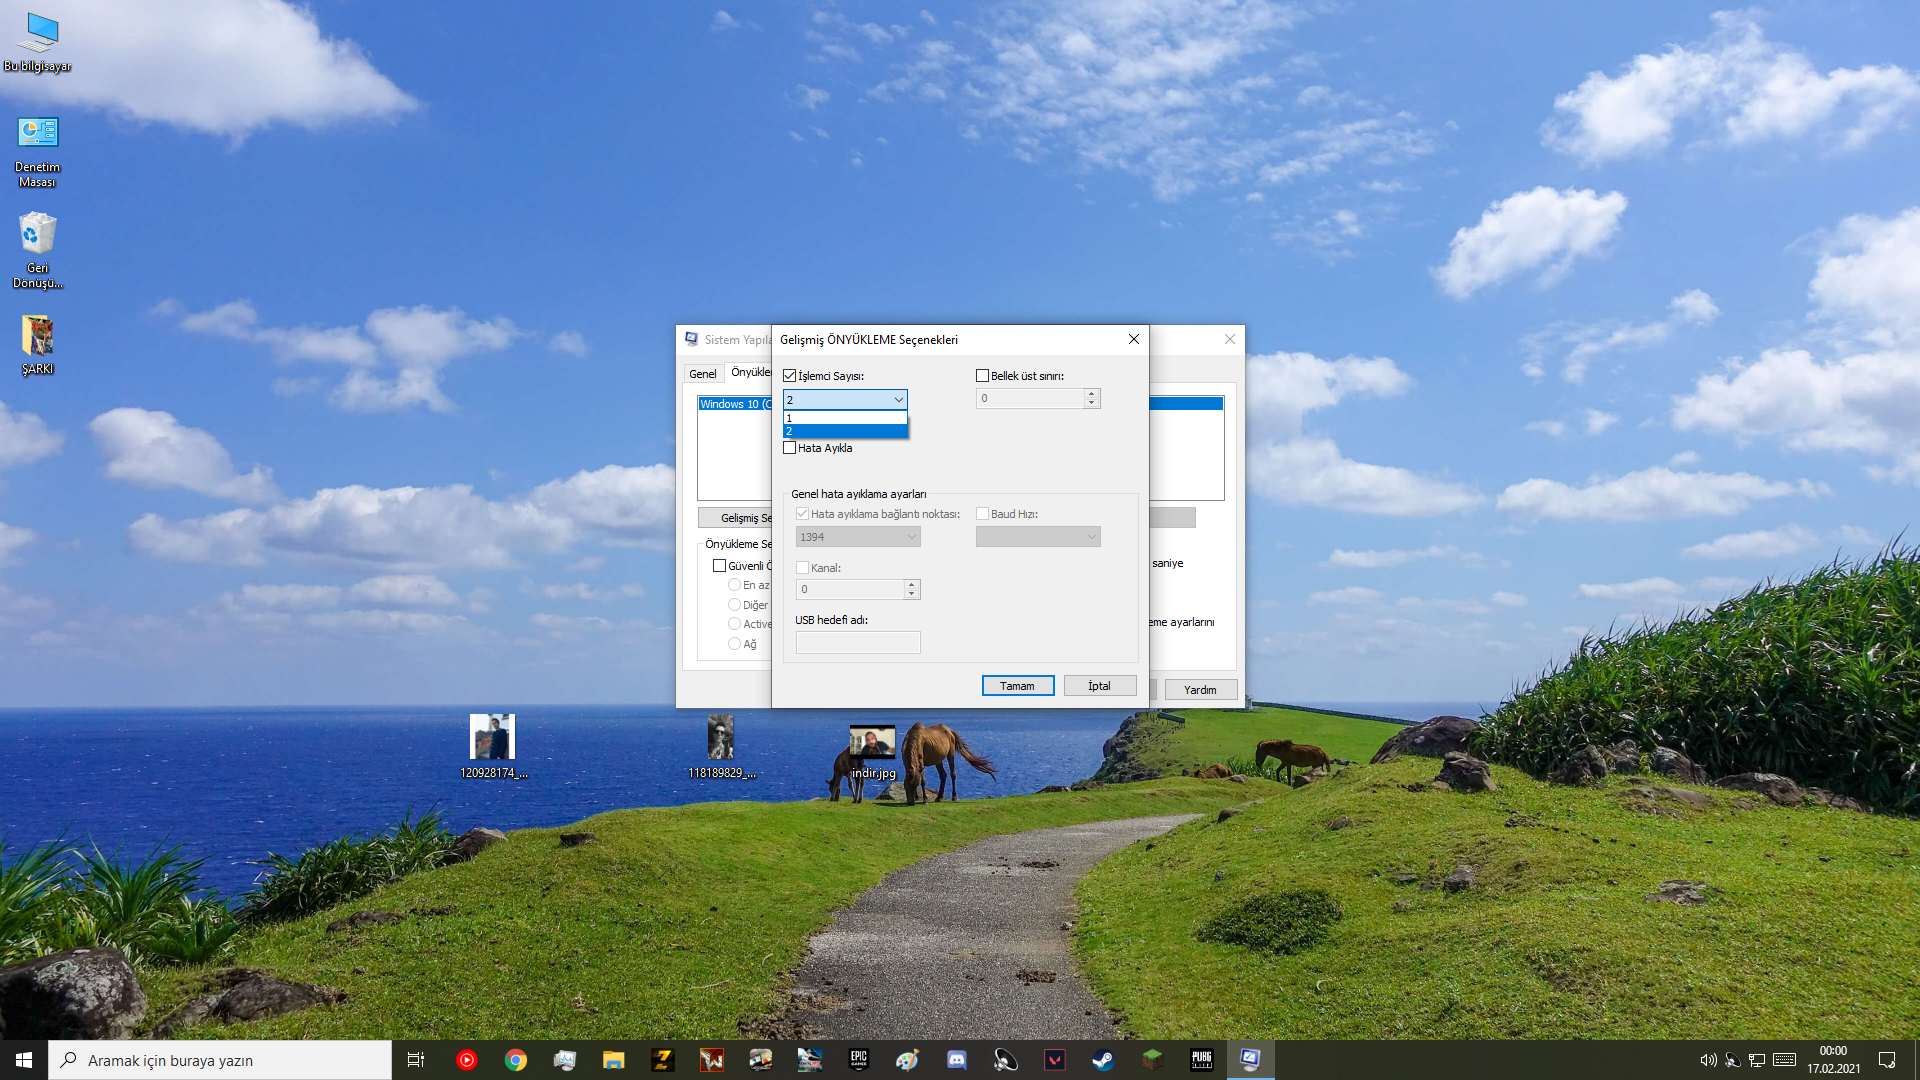Viewport: 1920px width, 1080px height.
Task: Select 2 in the processor count list
Action: (844, 431)
